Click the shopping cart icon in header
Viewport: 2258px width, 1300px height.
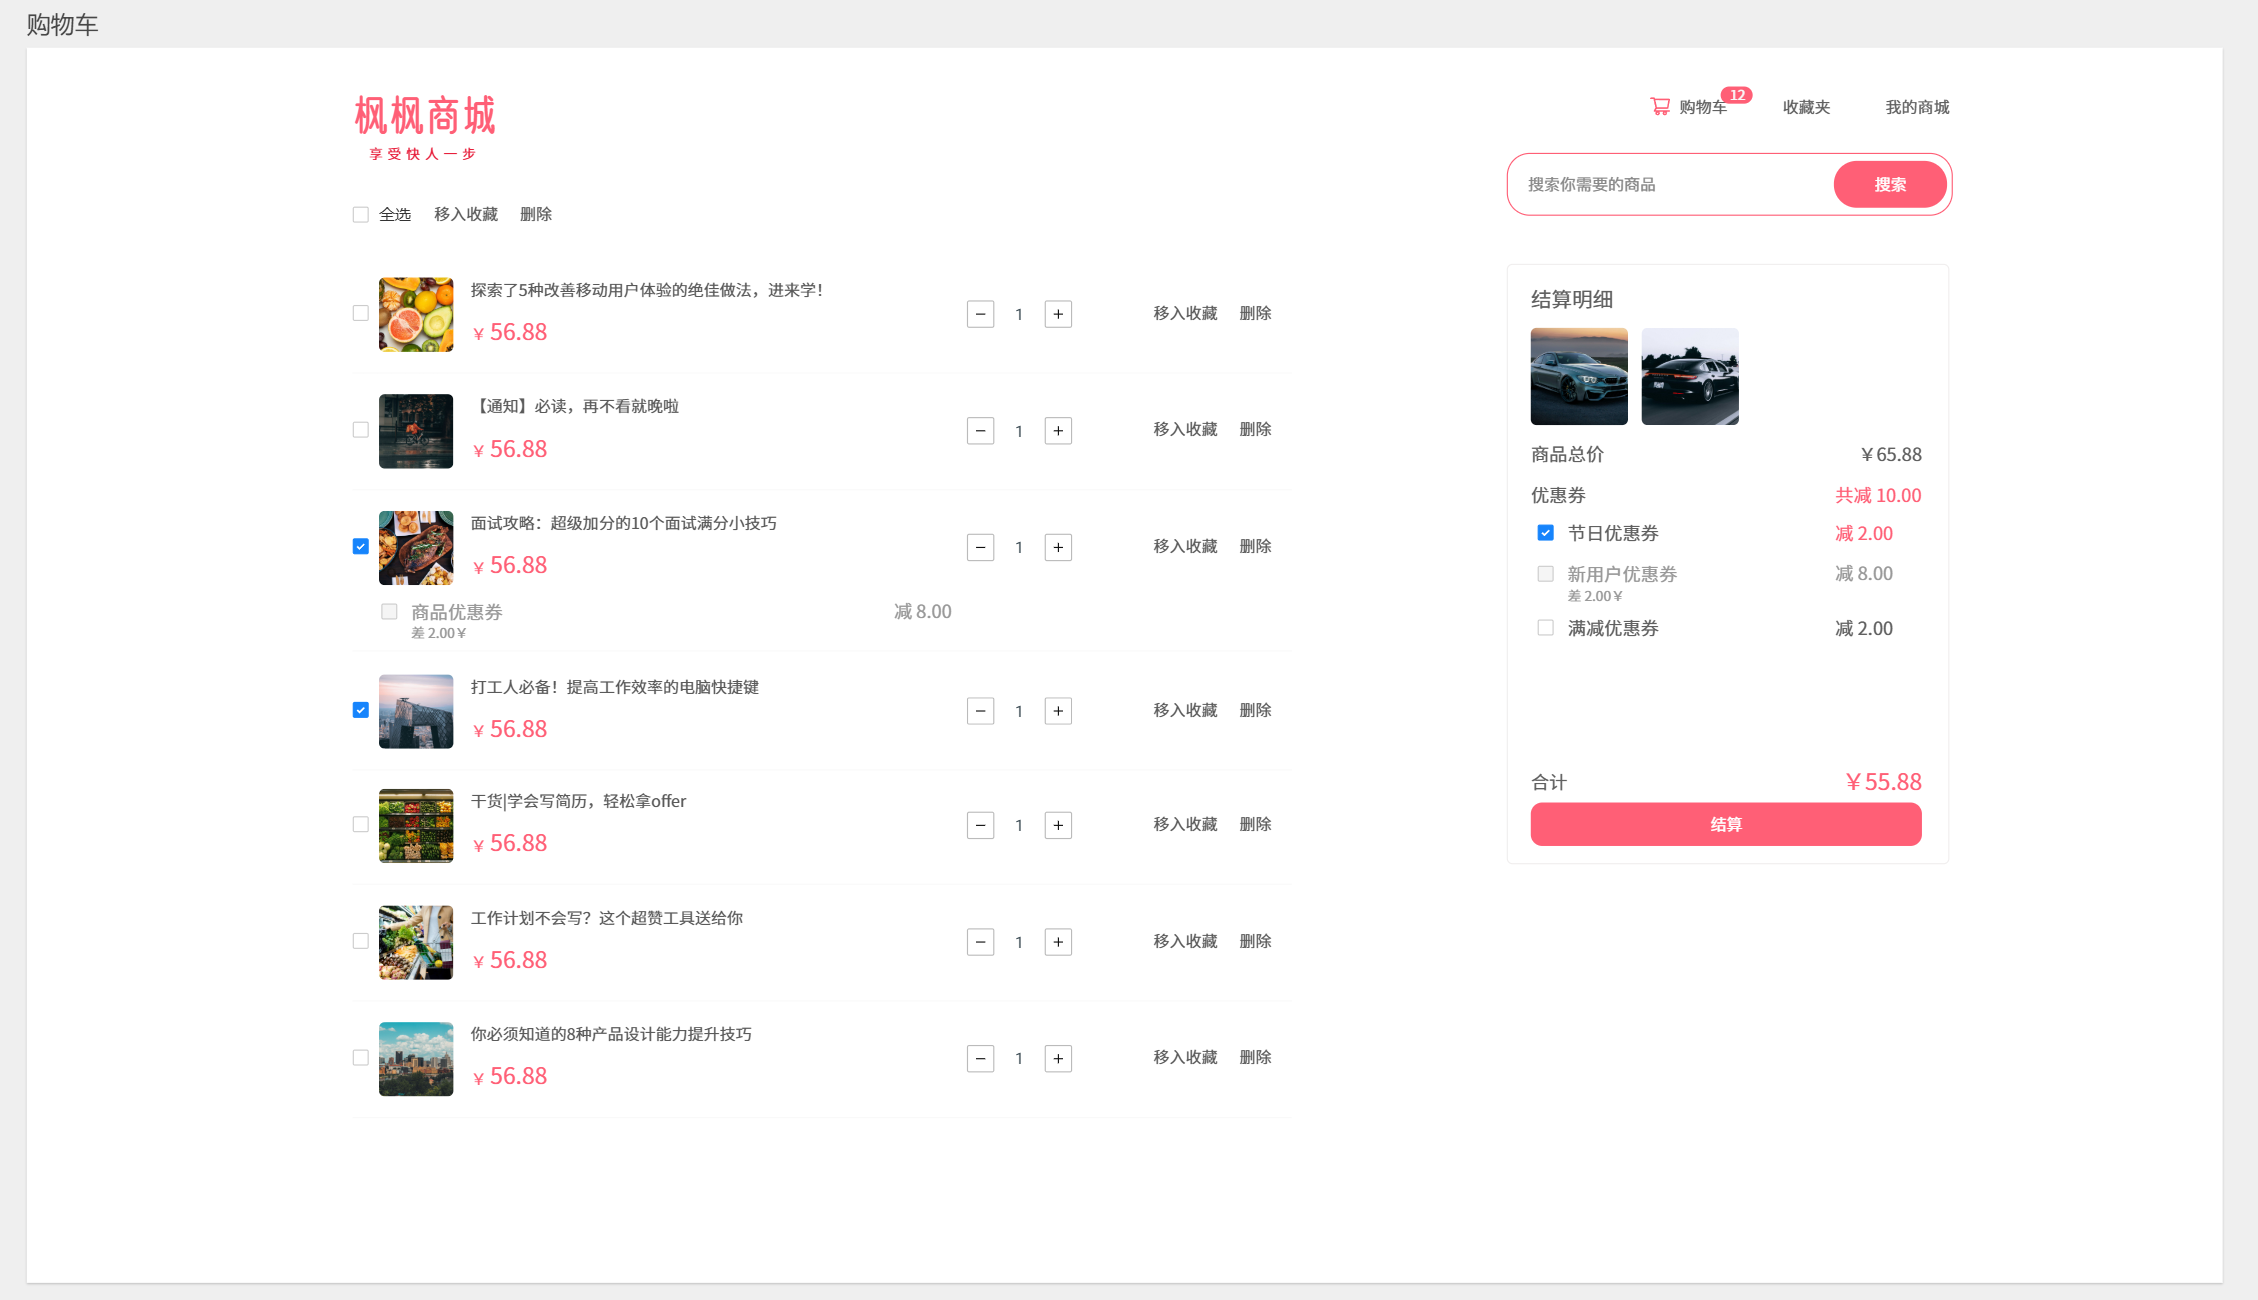pyautogui.click(x=1660, y=106)
